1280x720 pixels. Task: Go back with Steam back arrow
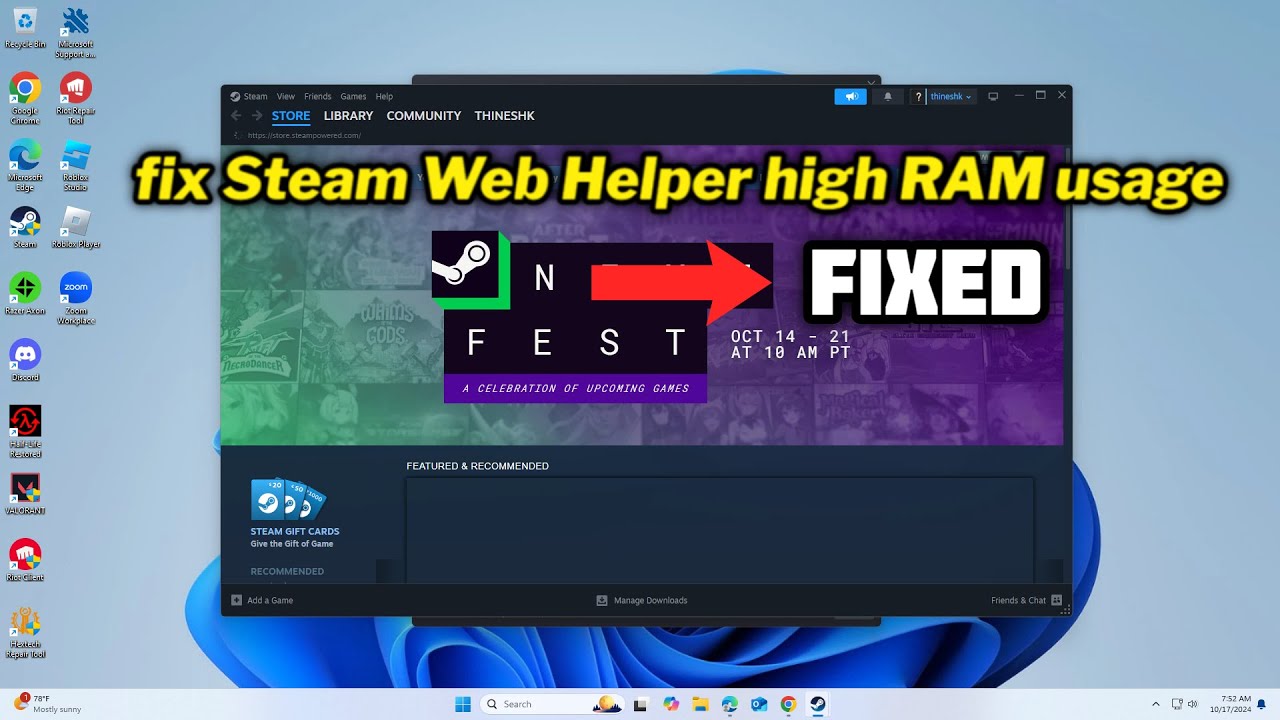tap(236, 116)
